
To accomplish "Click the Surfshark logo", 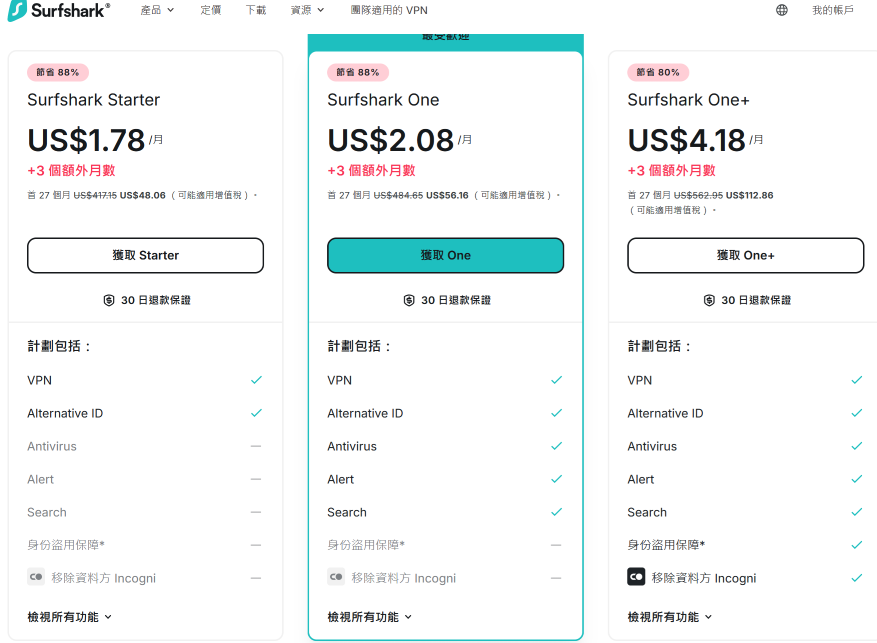I will pyautogui.click(x=59, y=10).
